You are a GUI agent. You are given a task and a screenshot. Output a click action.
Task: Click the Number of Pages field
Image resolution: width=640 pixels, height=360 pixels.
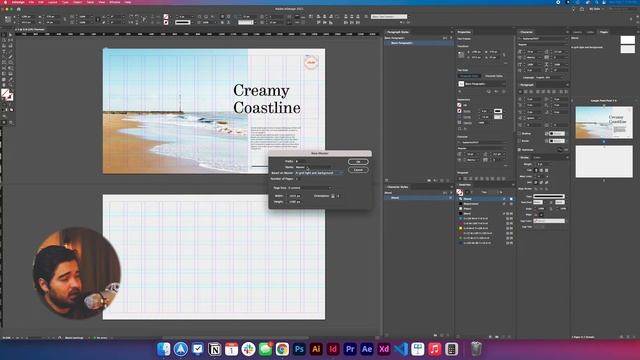(x=298, y=179)
